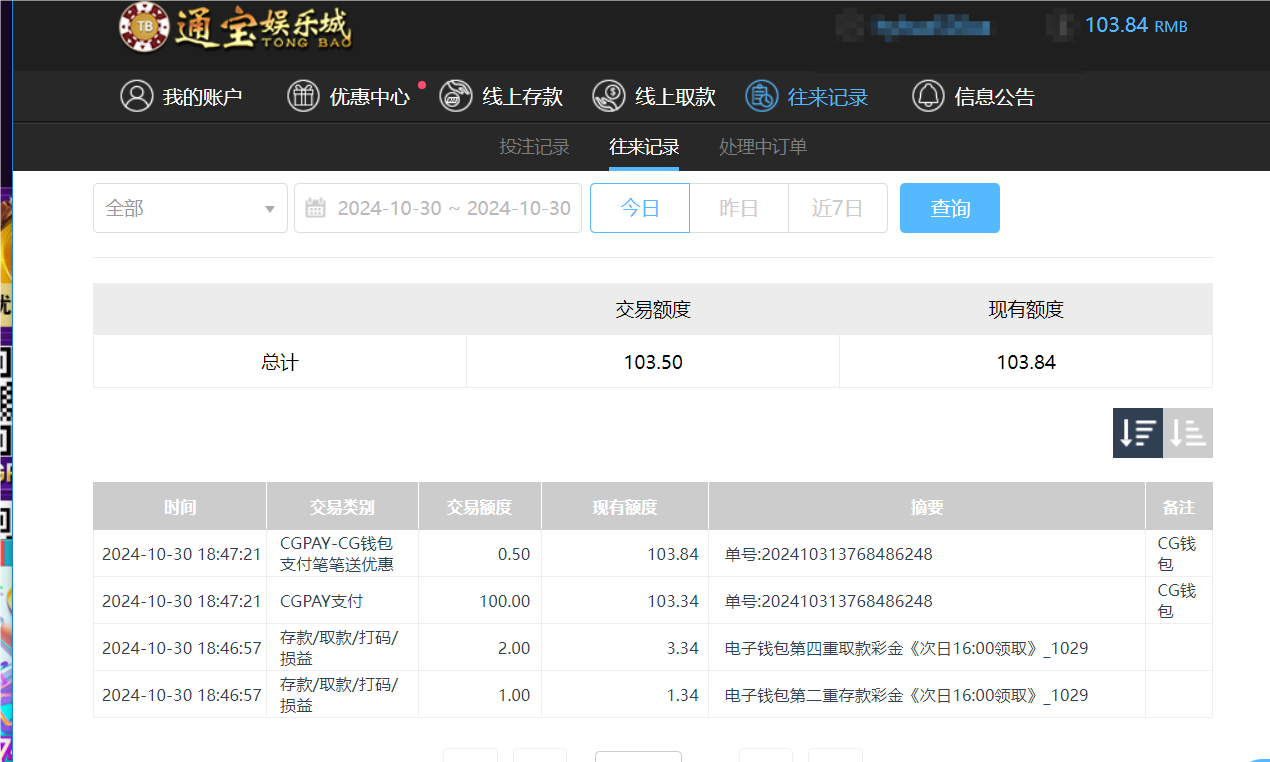Open the 处理中订单 tab

click(x=763, y=146)
